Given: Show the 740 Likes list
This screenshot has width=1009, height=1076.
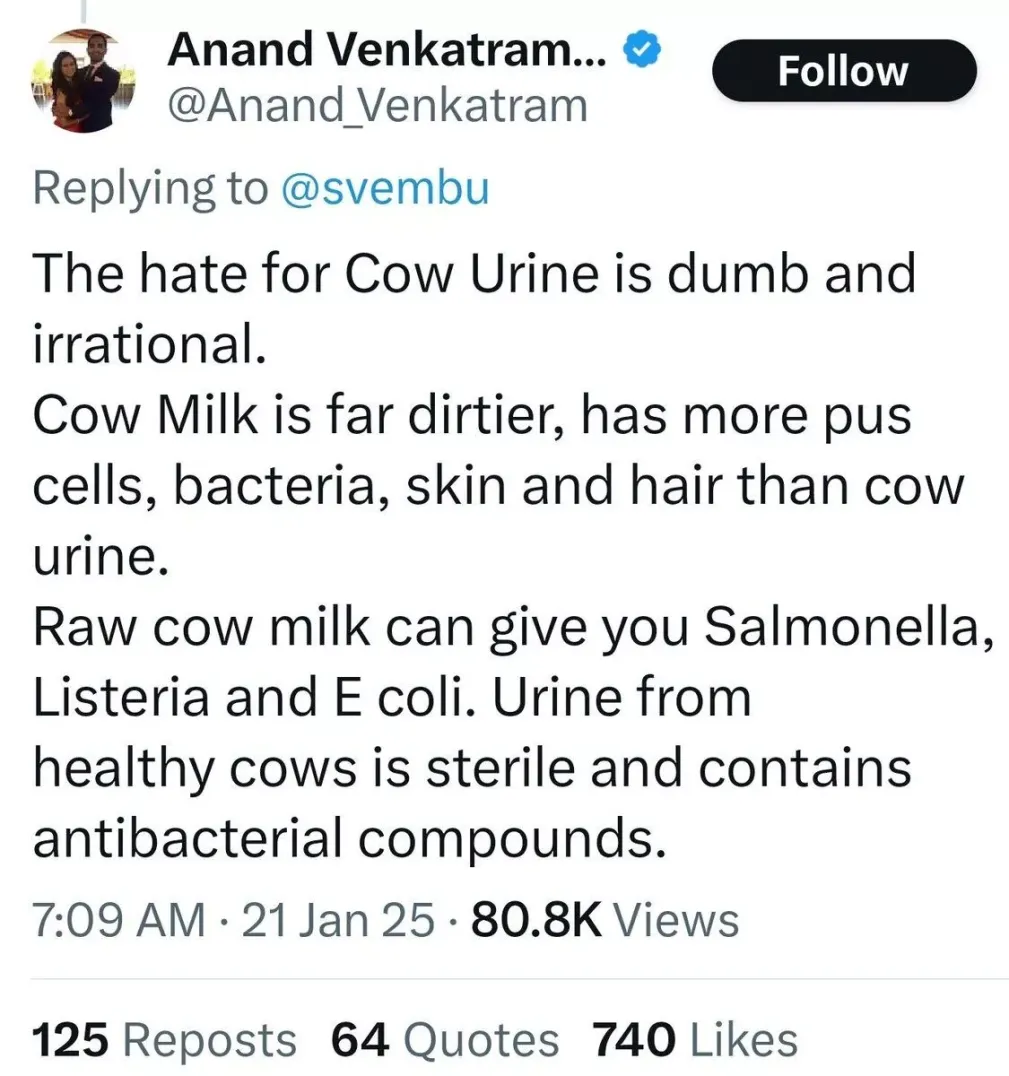Looking at the screenshot, I should (695, 1040).
